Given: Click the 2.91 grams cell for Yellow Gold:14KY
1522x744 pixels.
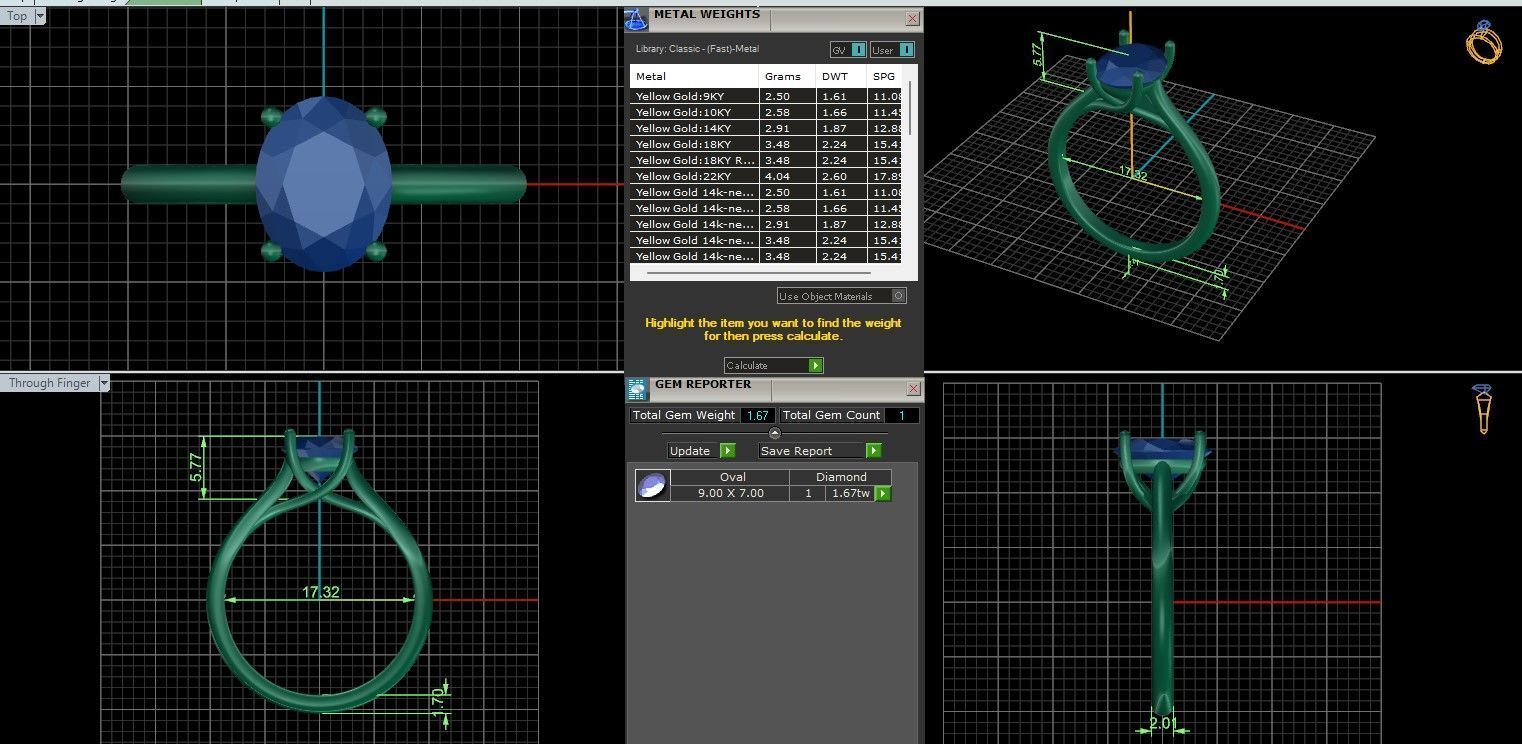Looking at the screenshot, I should click(x=788, y=128).
